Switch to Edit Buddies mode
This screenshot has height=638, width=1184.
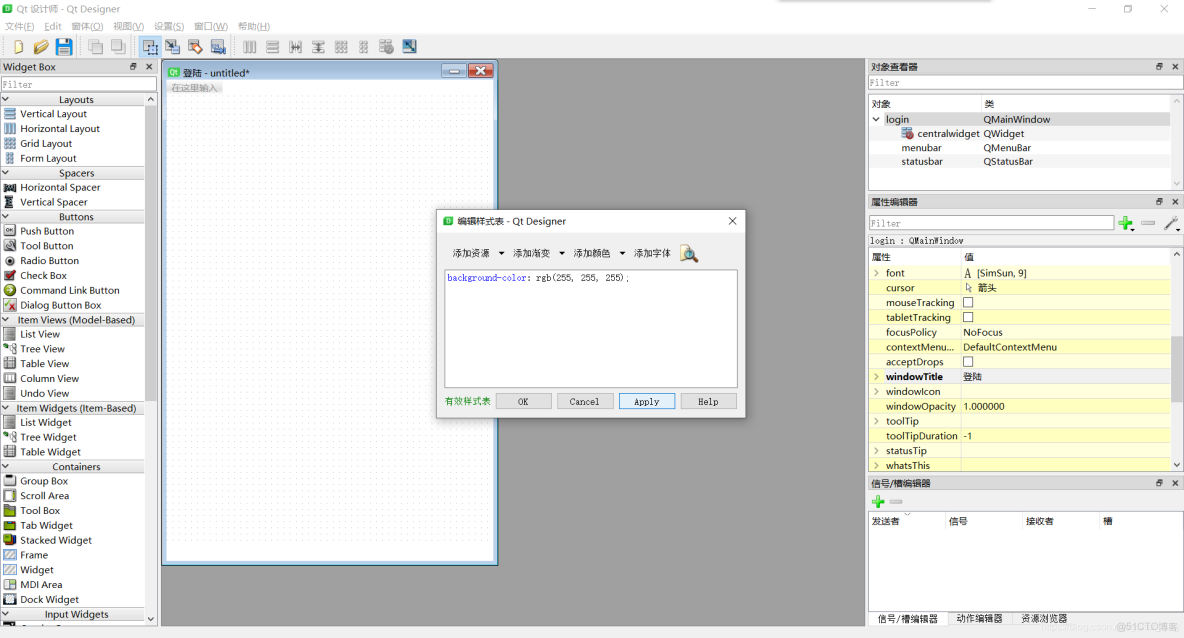[x=195, y=46]
